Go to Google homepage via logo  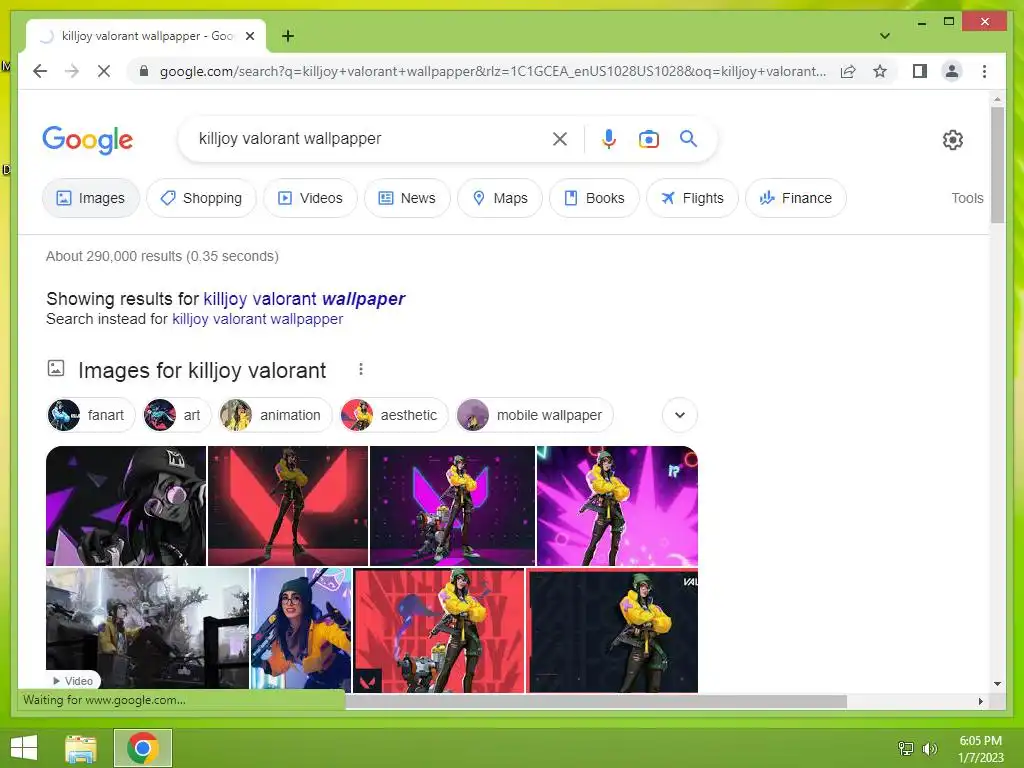tap(88, 140)
